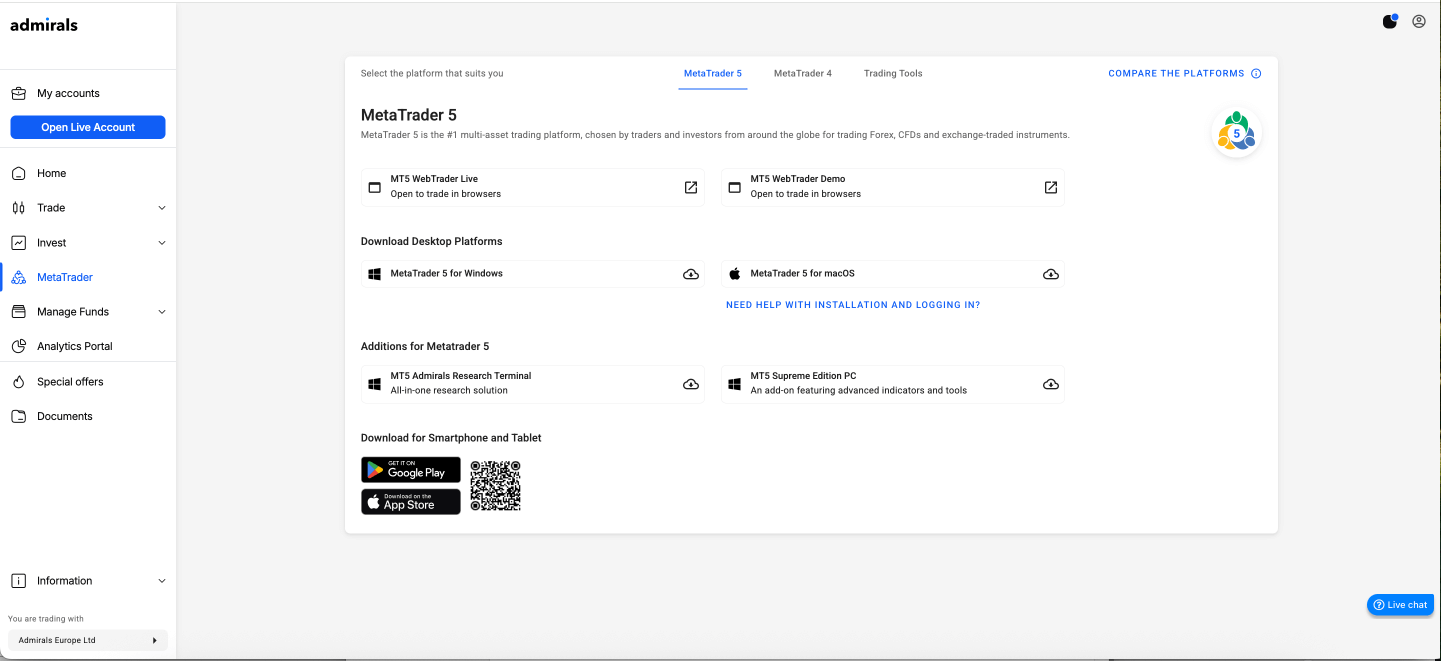Click the QR code image
The image size is (1441, 661).
pos(496,485)
